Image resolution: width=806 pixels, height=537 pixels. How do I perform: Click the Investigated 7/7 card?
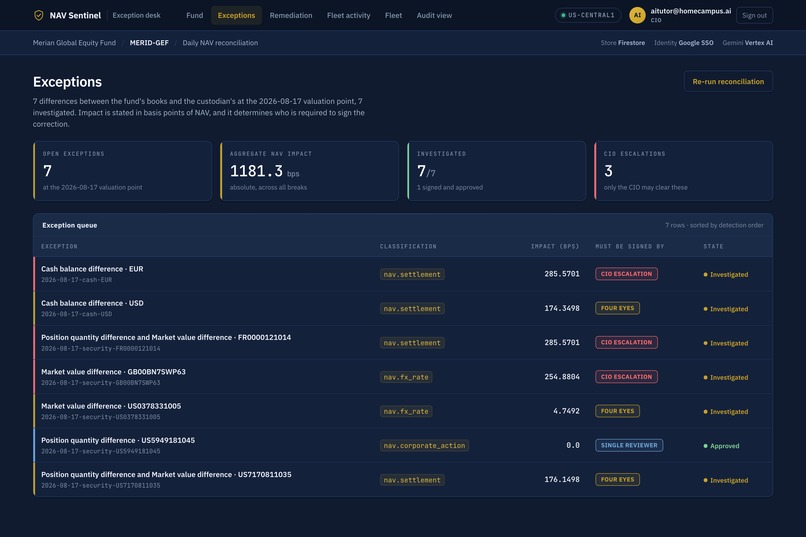click(497, 171)
